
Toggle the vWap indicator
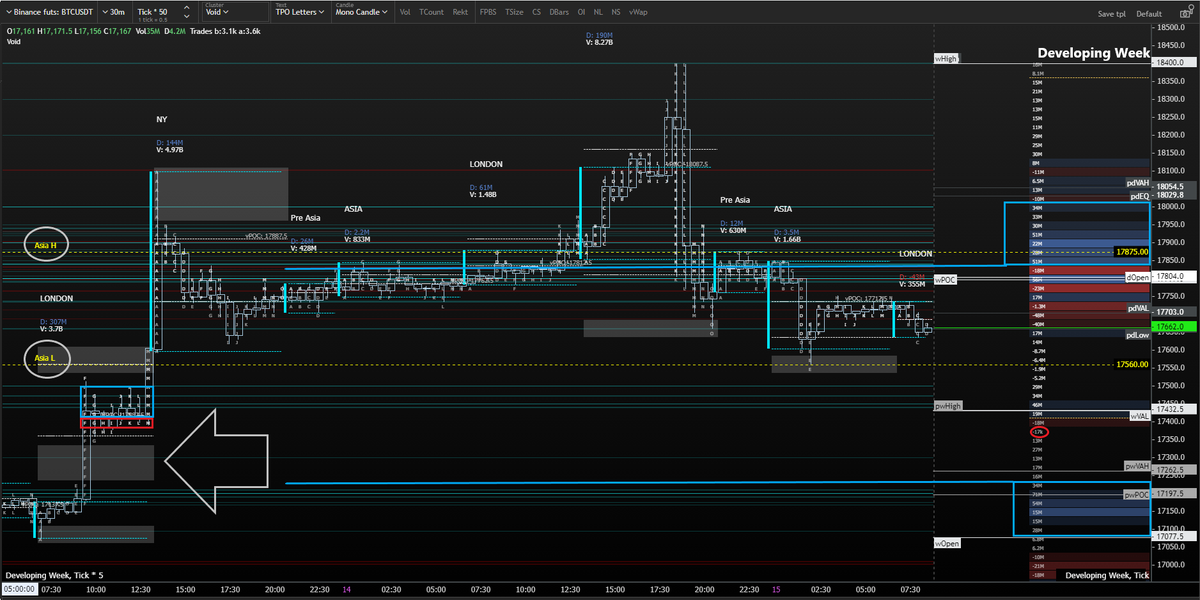637,12
